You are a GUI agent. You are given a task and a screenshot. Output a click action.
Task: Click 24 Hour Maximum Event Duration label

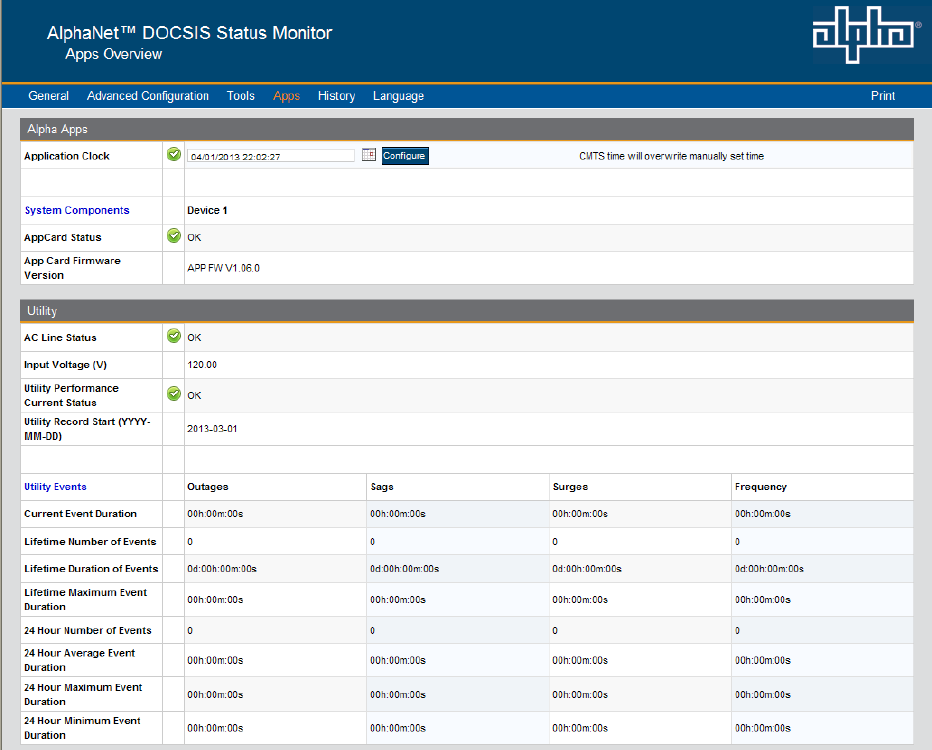click(83, 694)
